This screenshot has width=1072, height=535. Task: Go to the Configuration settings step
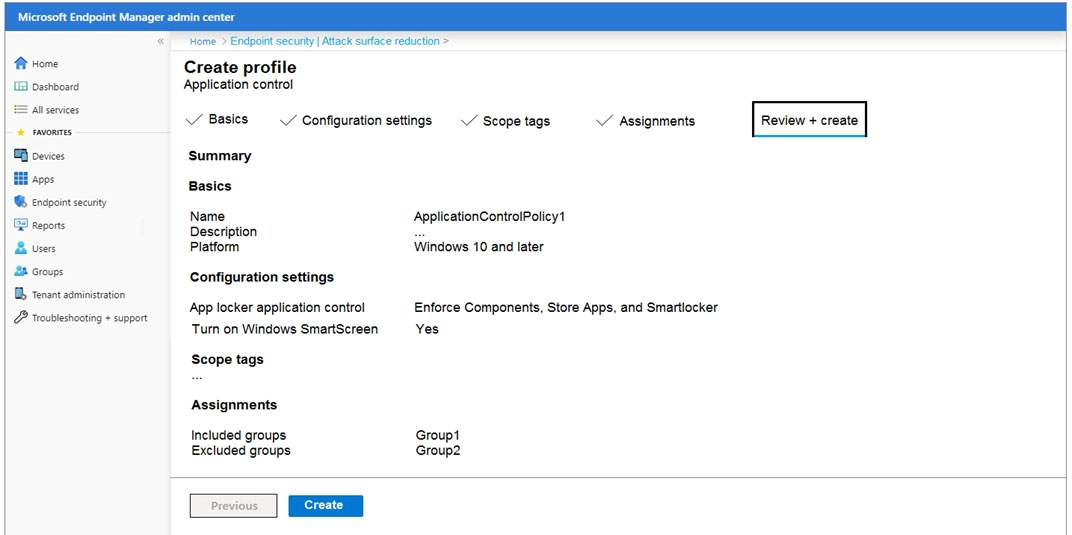click(x=356, y=120)
